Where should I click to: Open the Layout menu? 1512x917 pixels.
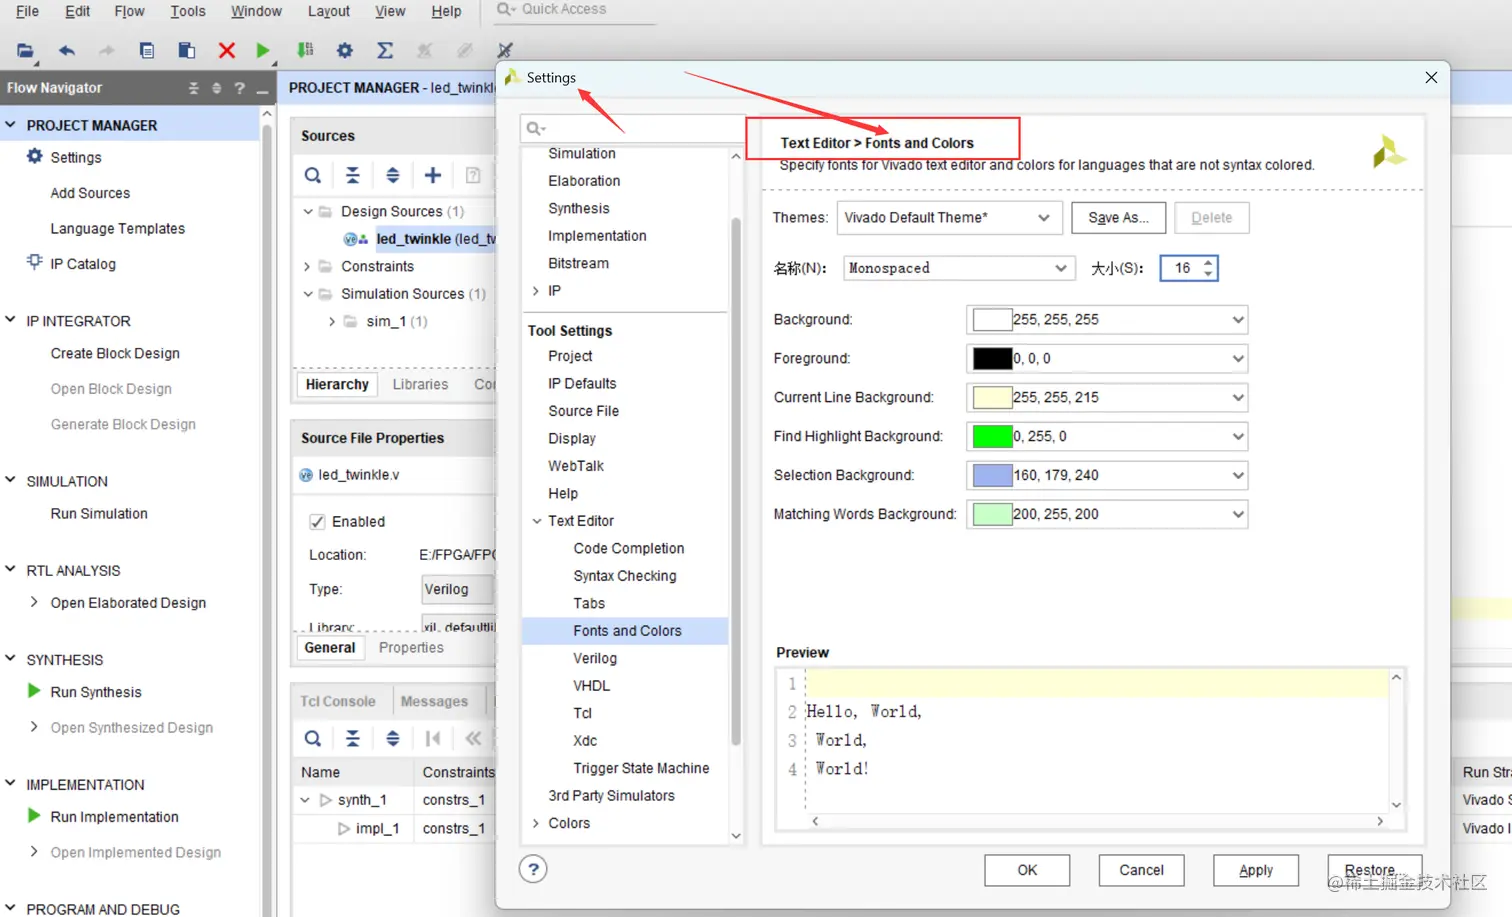click(328, 11)
